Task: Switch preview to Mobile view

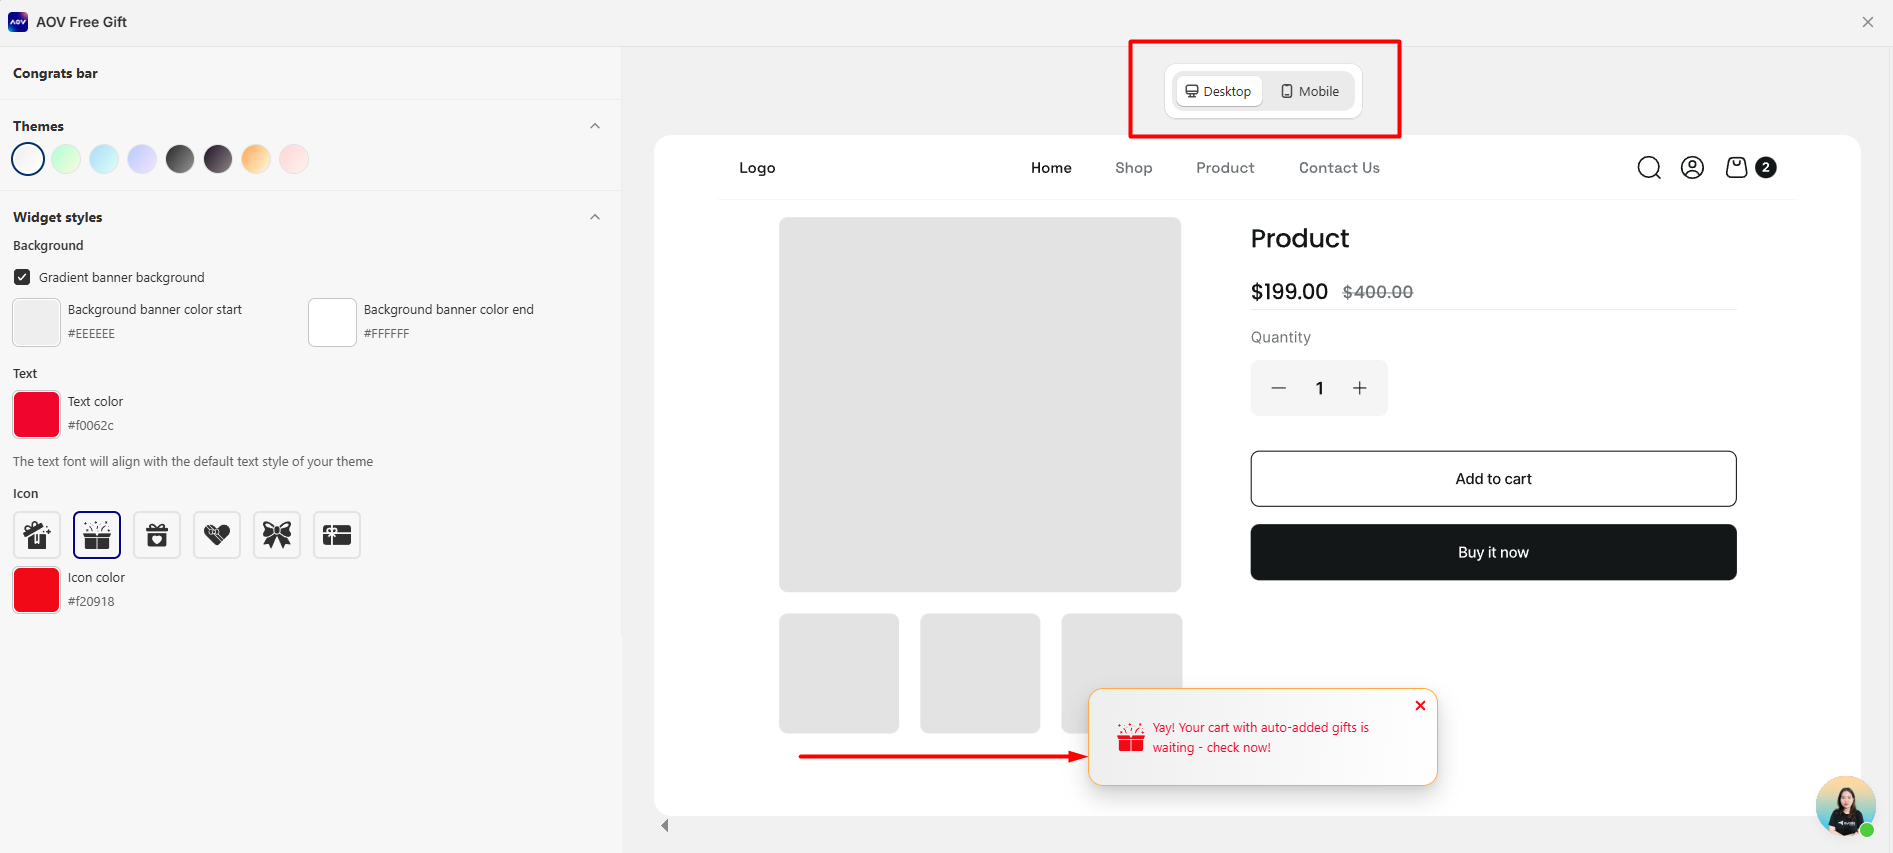Action: pos(1310,92)
